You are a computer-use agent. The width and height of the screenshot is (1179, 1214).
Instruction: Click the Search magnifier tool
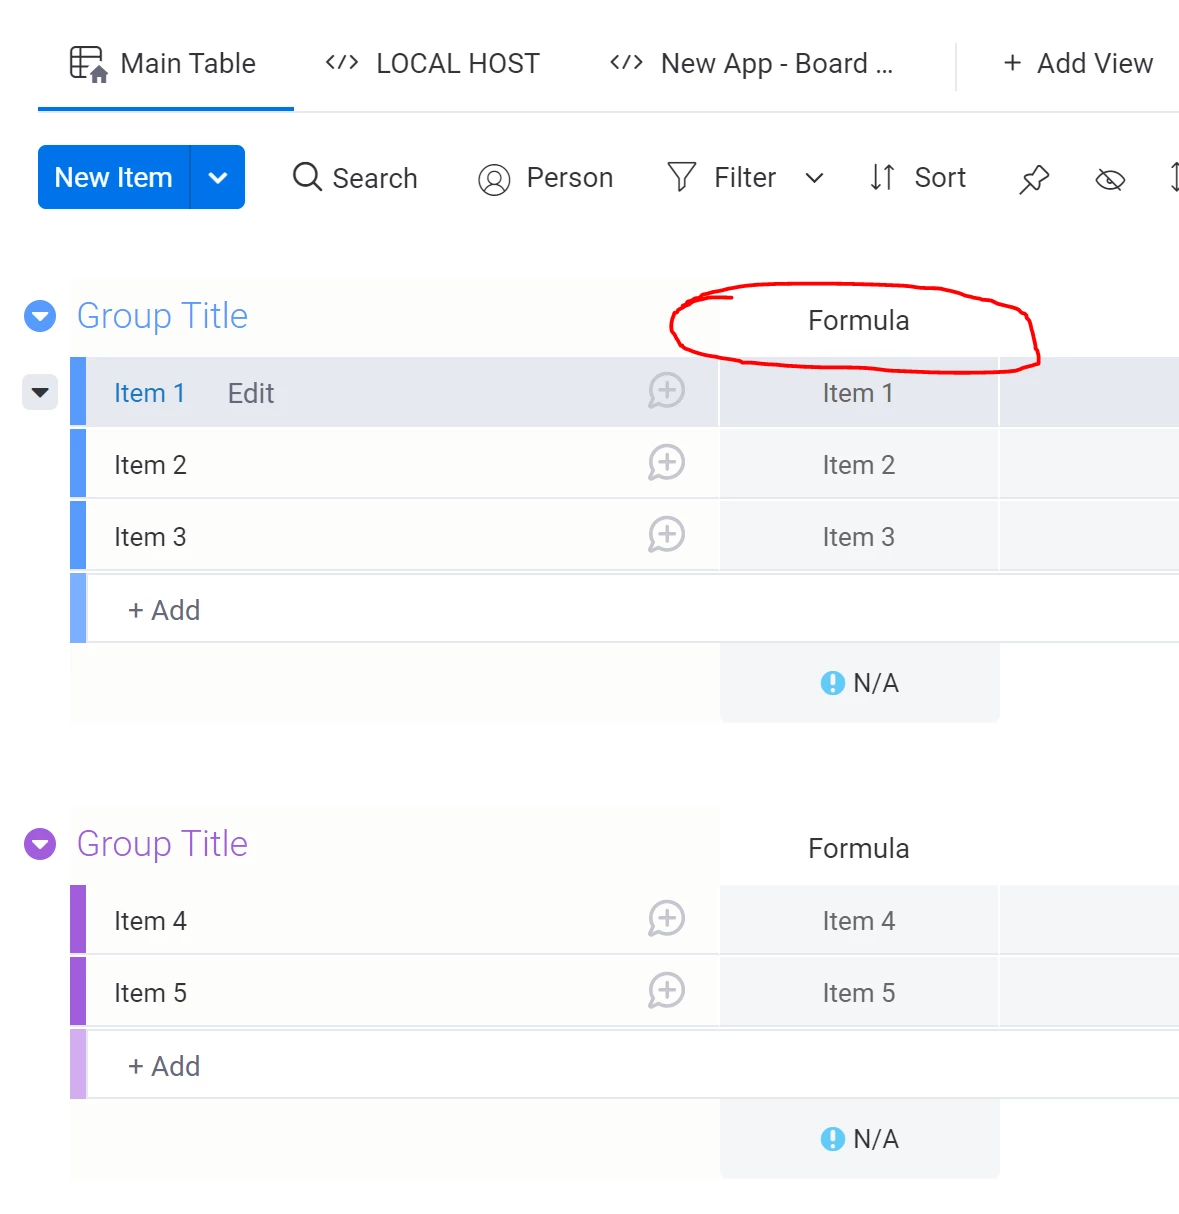pyautogui.click(x=355, y=178)
